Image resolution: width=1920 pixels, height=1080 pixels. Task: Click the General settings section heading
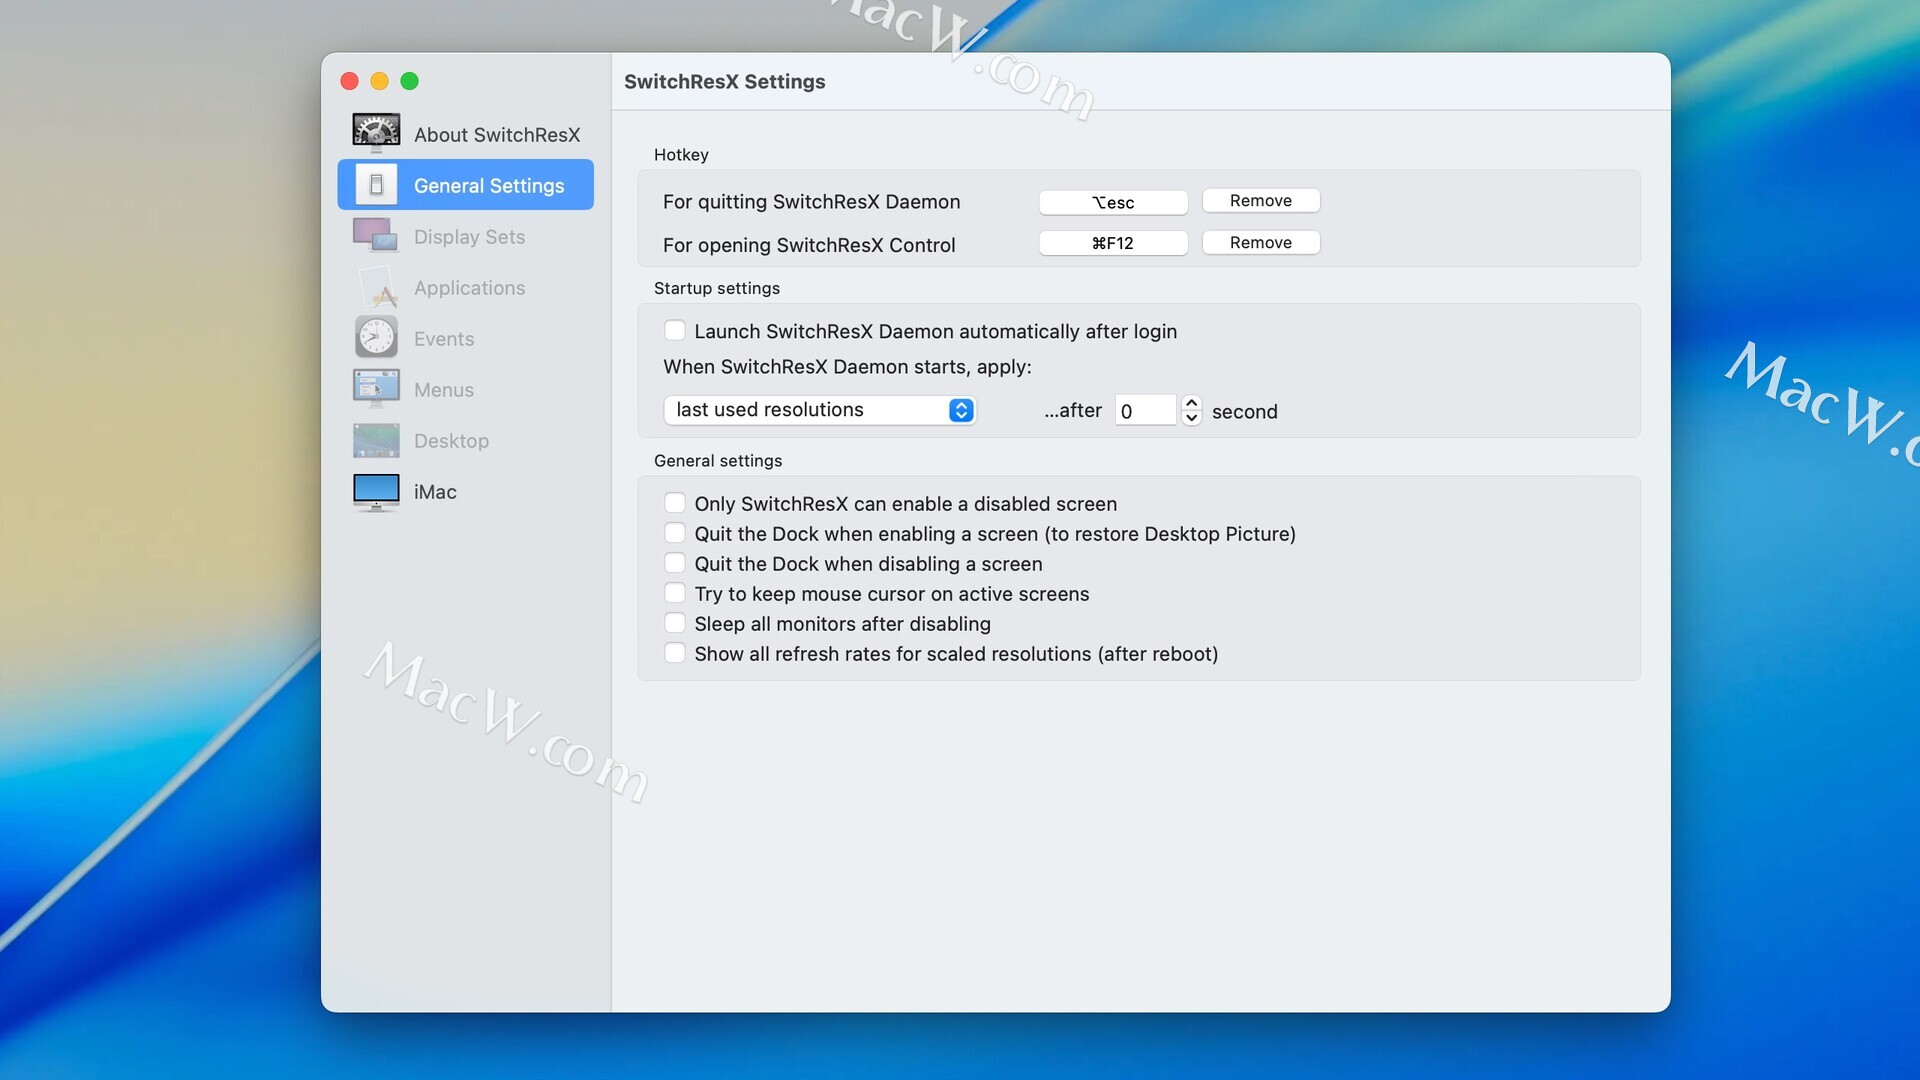coord(718,461)
